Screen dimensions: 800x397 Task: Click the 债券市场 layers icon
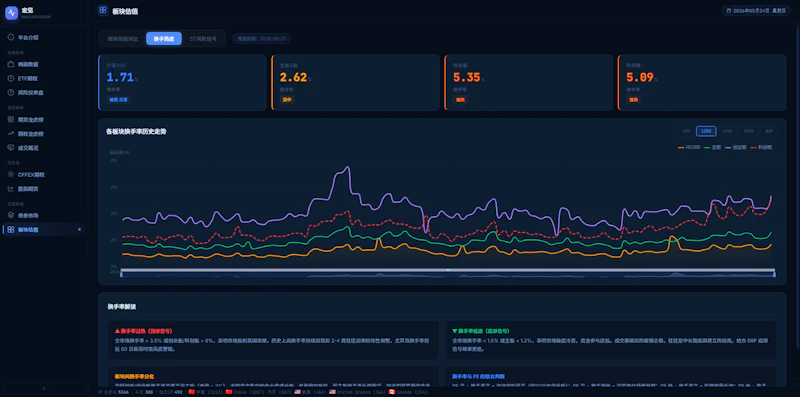[x=11, y=215]
